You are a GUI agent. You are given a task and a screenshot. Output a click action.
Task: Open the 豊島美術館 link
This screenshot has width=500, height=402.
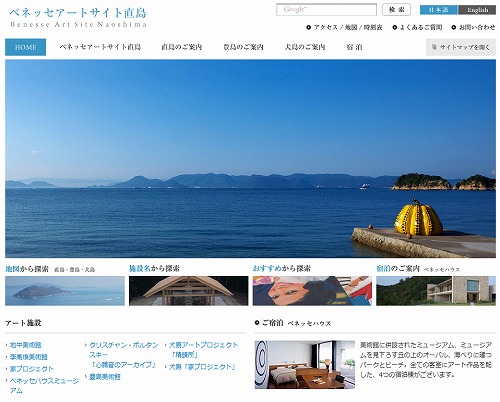[105, 377]
